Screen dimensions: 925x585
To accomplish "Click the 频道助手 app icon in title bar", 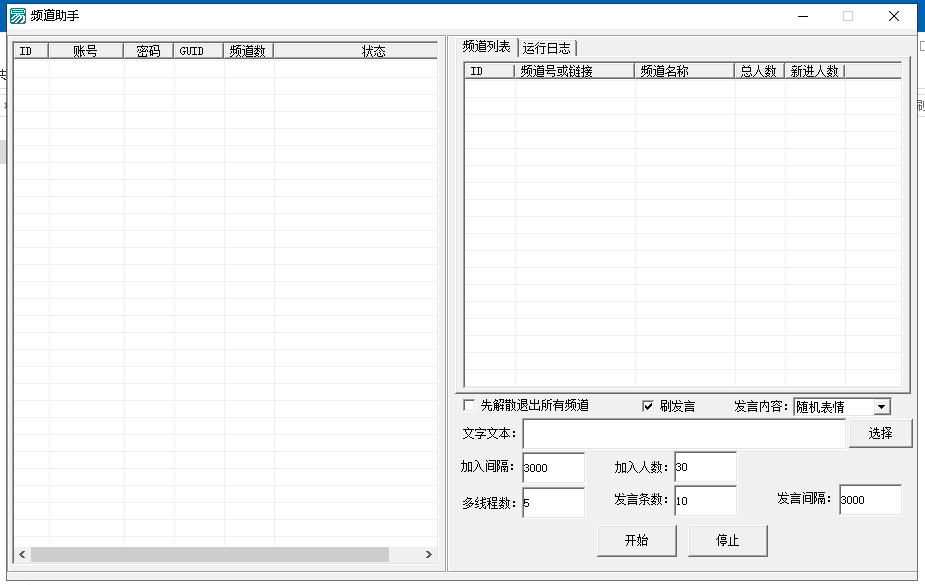I will coord(17,16).
